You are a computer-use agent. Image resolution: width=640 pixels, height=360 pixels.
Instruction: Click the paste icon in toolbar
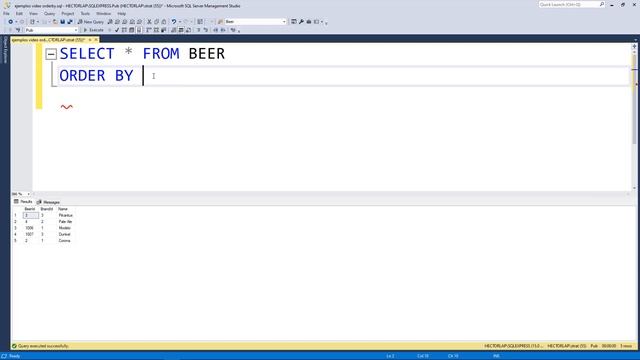pyautogui.click(x=164, y=22)
